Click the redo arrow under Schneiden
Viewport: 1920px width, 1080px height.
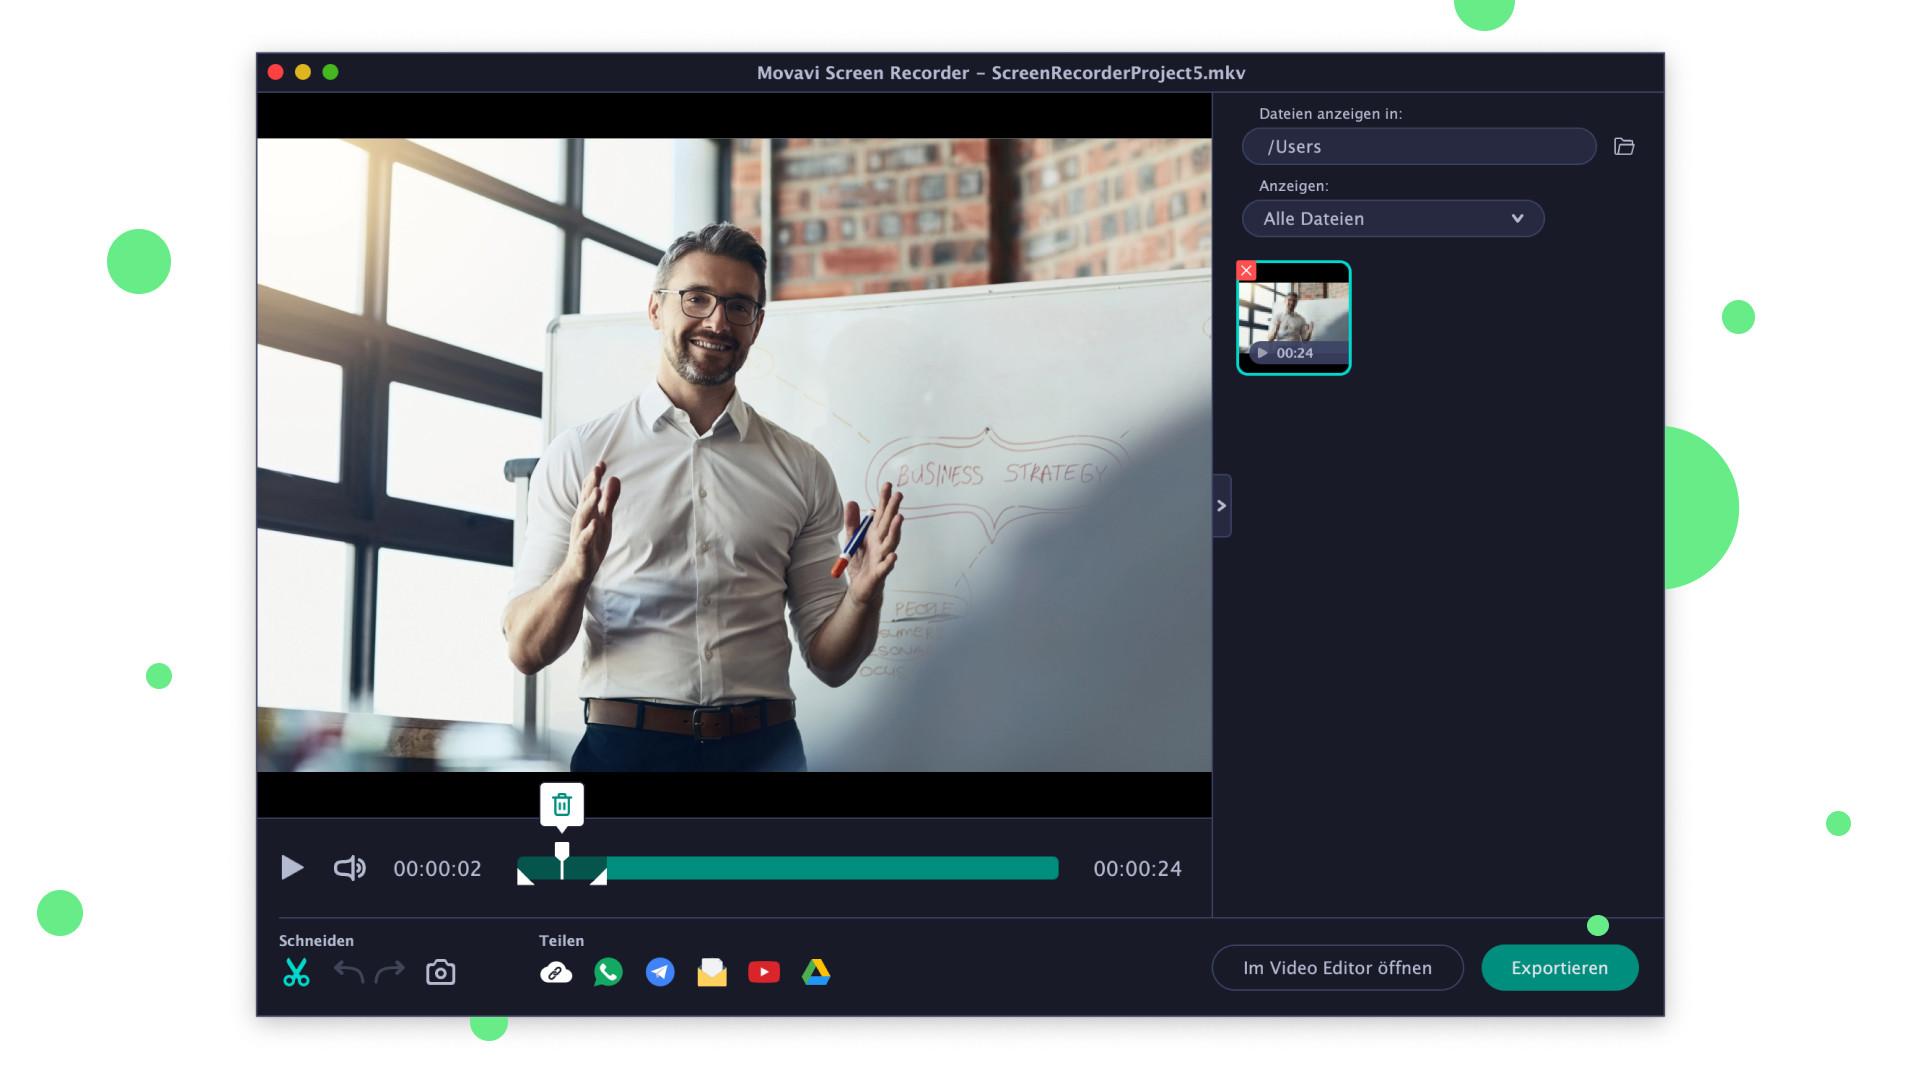388,971
